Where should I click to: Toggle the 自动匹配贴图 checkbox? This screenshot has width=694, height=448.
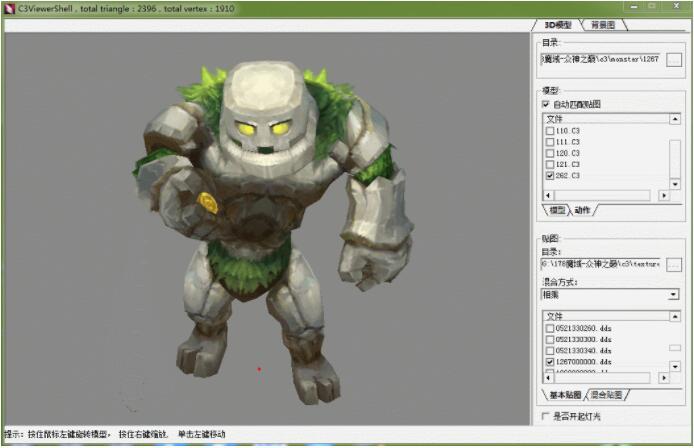(546, 104)
